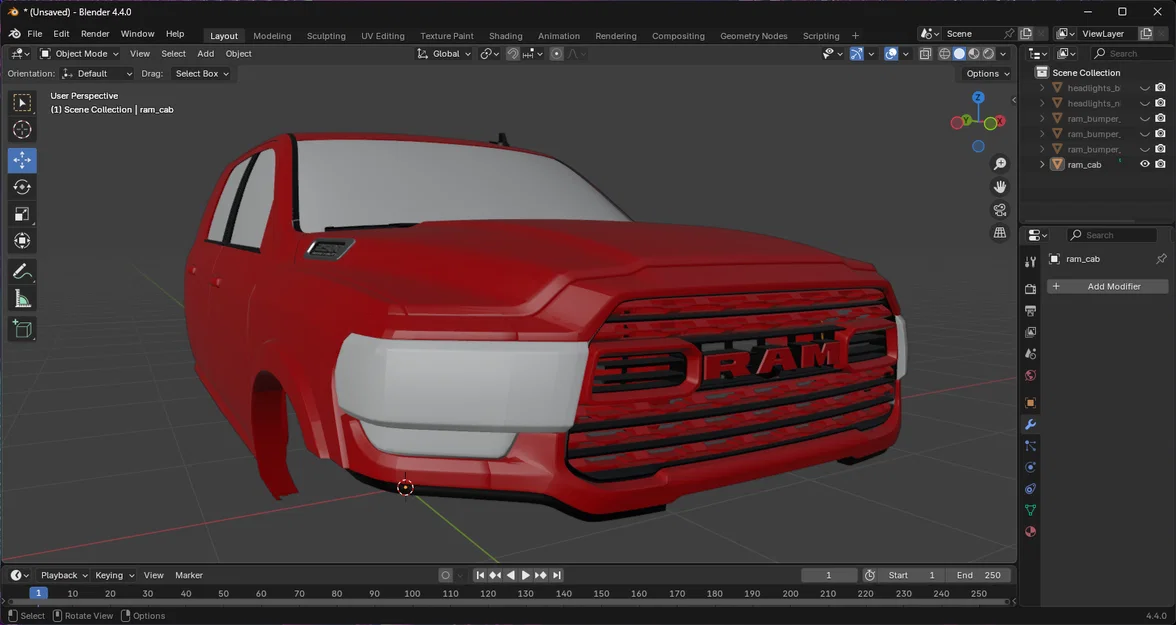Open the Output properties tab

(1030, 311)
